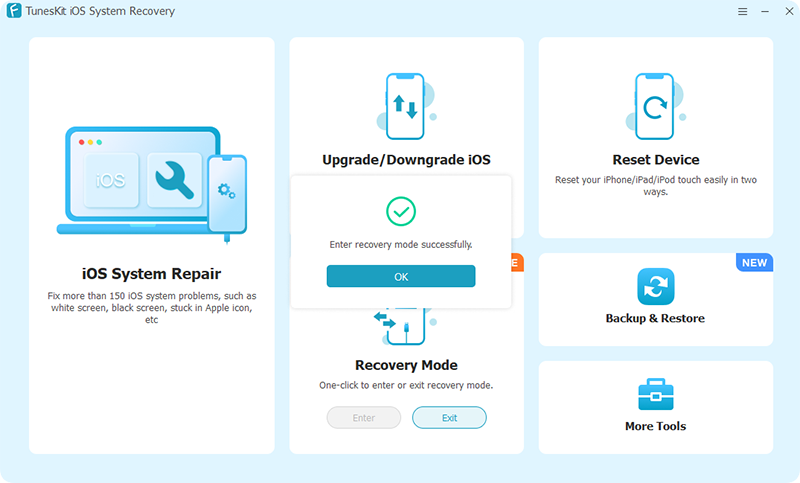Click the Reset Device phone icon

pyautogui.click(x=655, y=107)
